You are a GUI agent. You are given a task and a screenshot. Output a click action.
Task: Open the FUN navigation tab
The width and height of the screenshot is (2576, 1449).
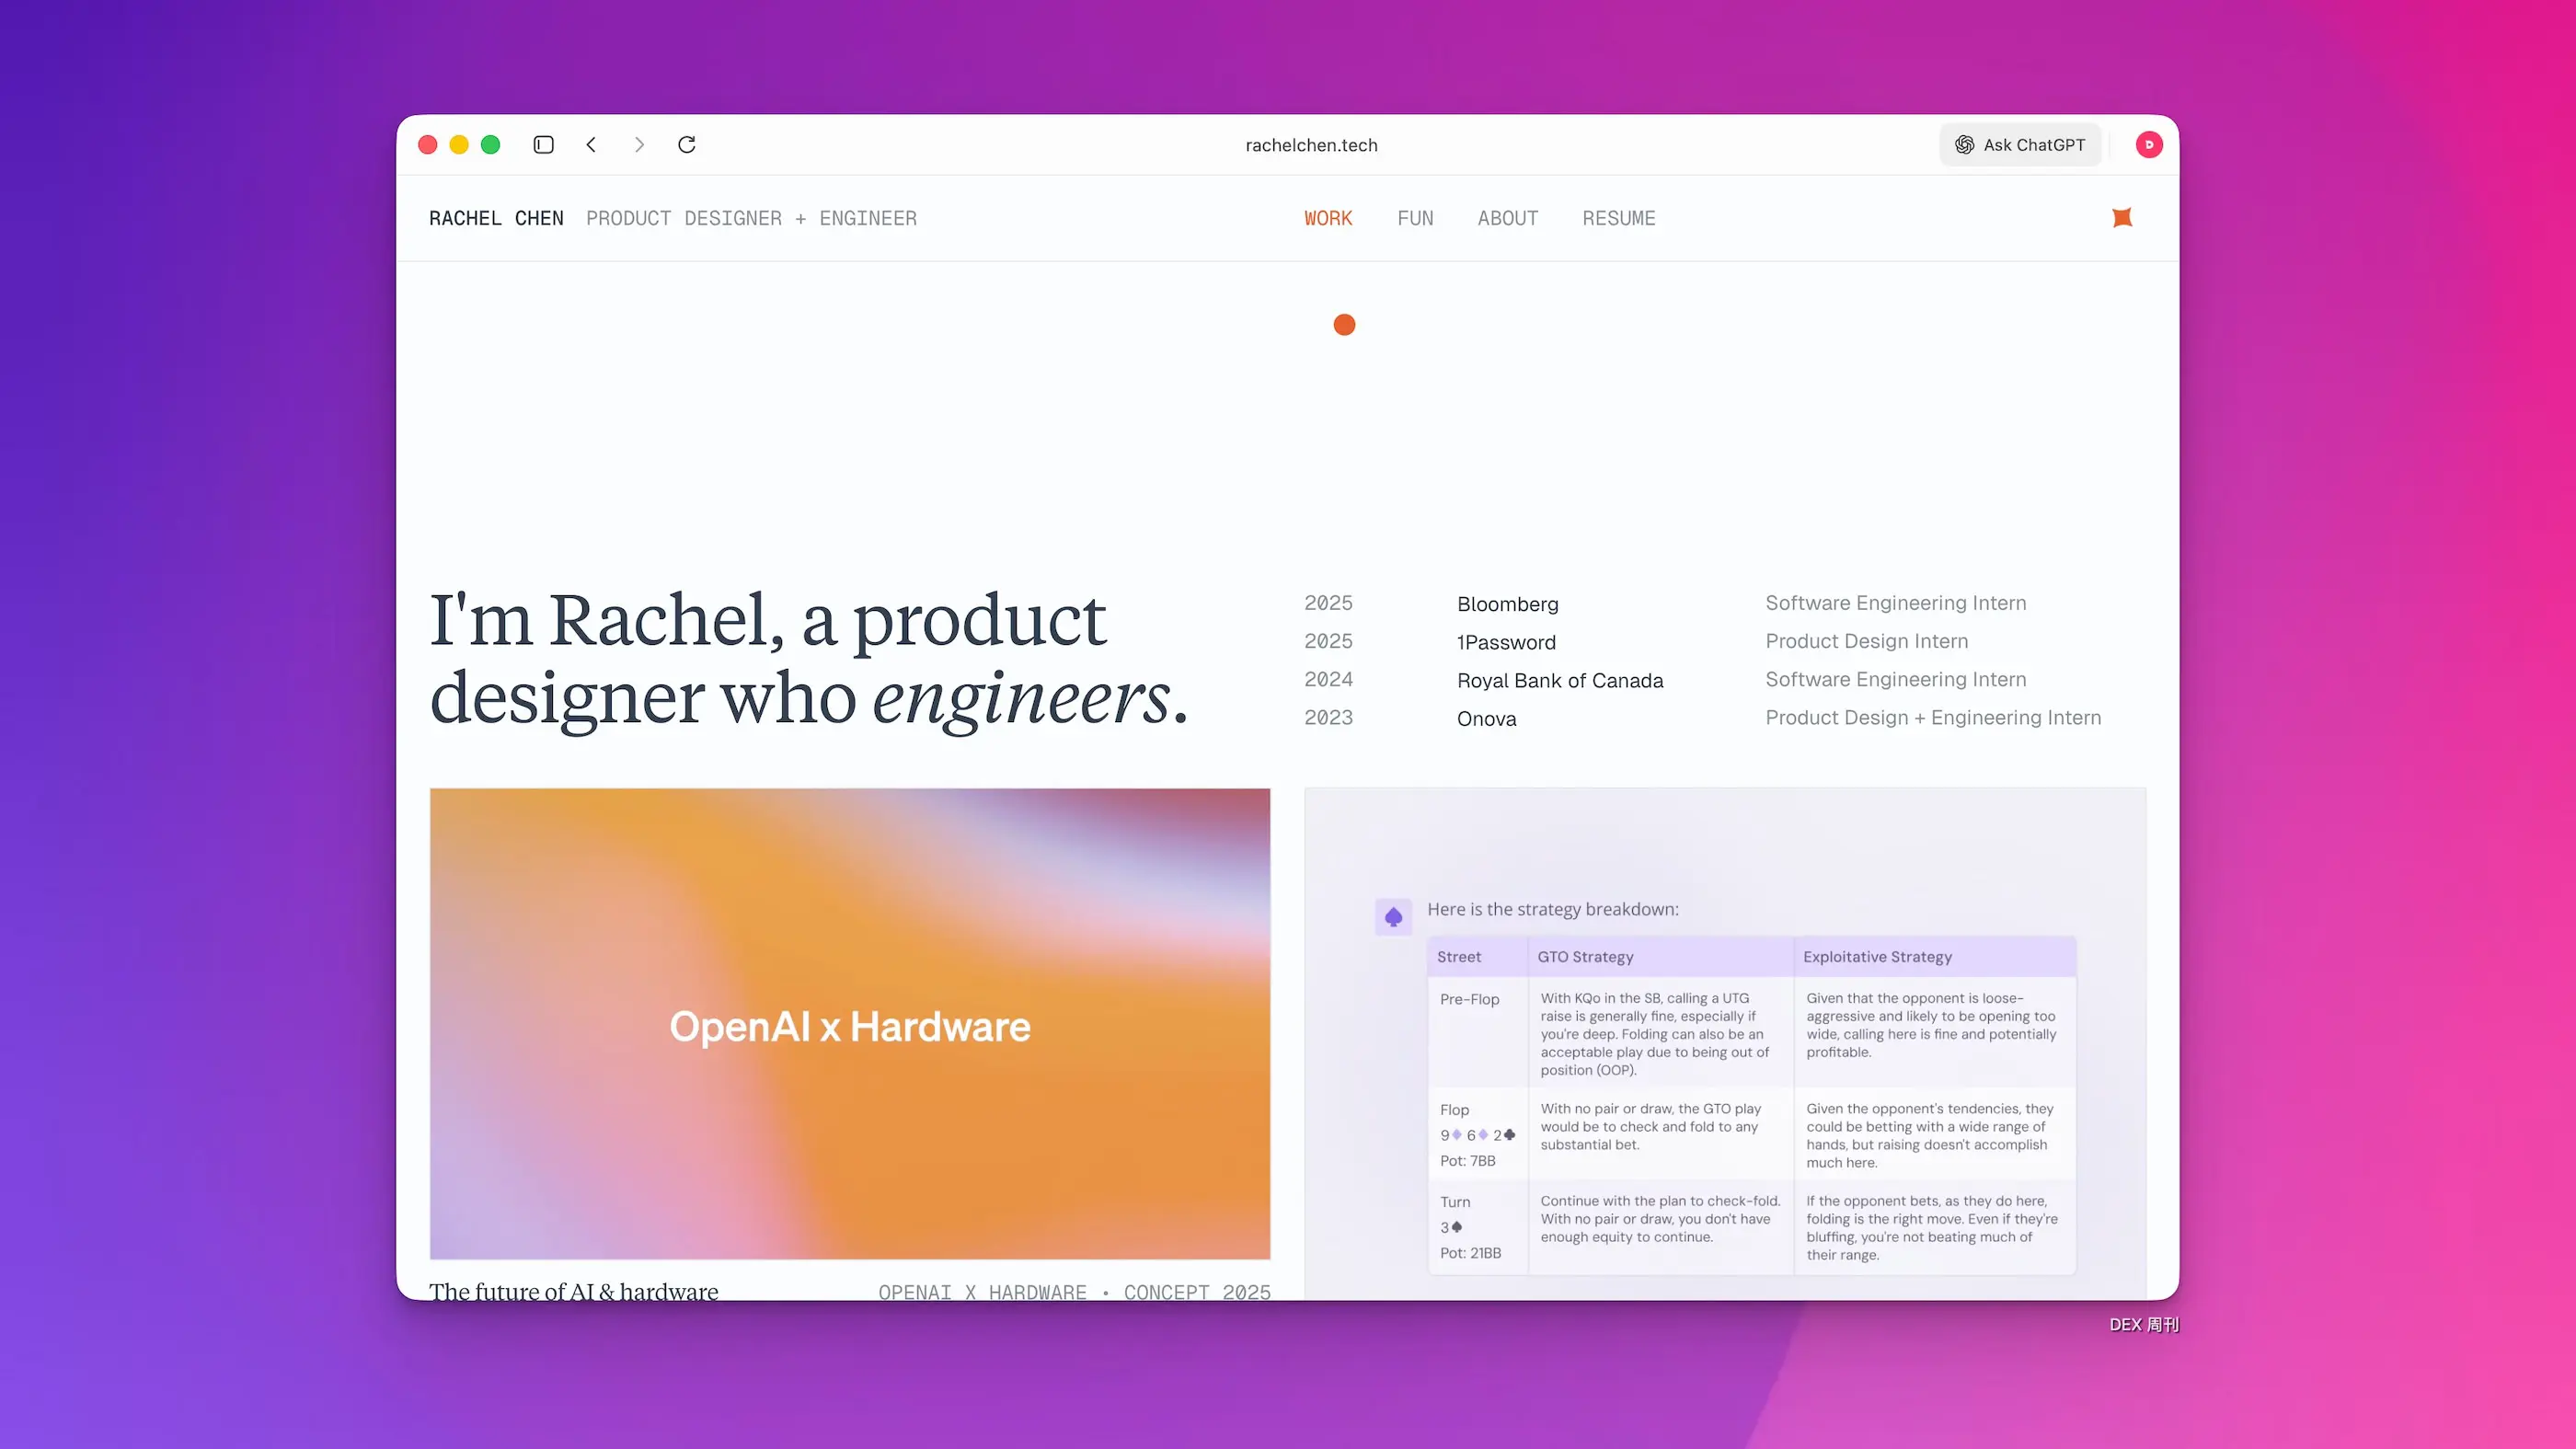(1415, 218)
